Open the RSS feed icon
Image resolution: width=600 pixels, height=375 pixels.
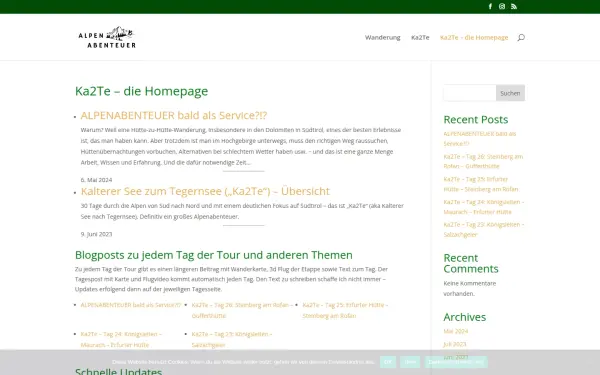click(x=514, y=7)
